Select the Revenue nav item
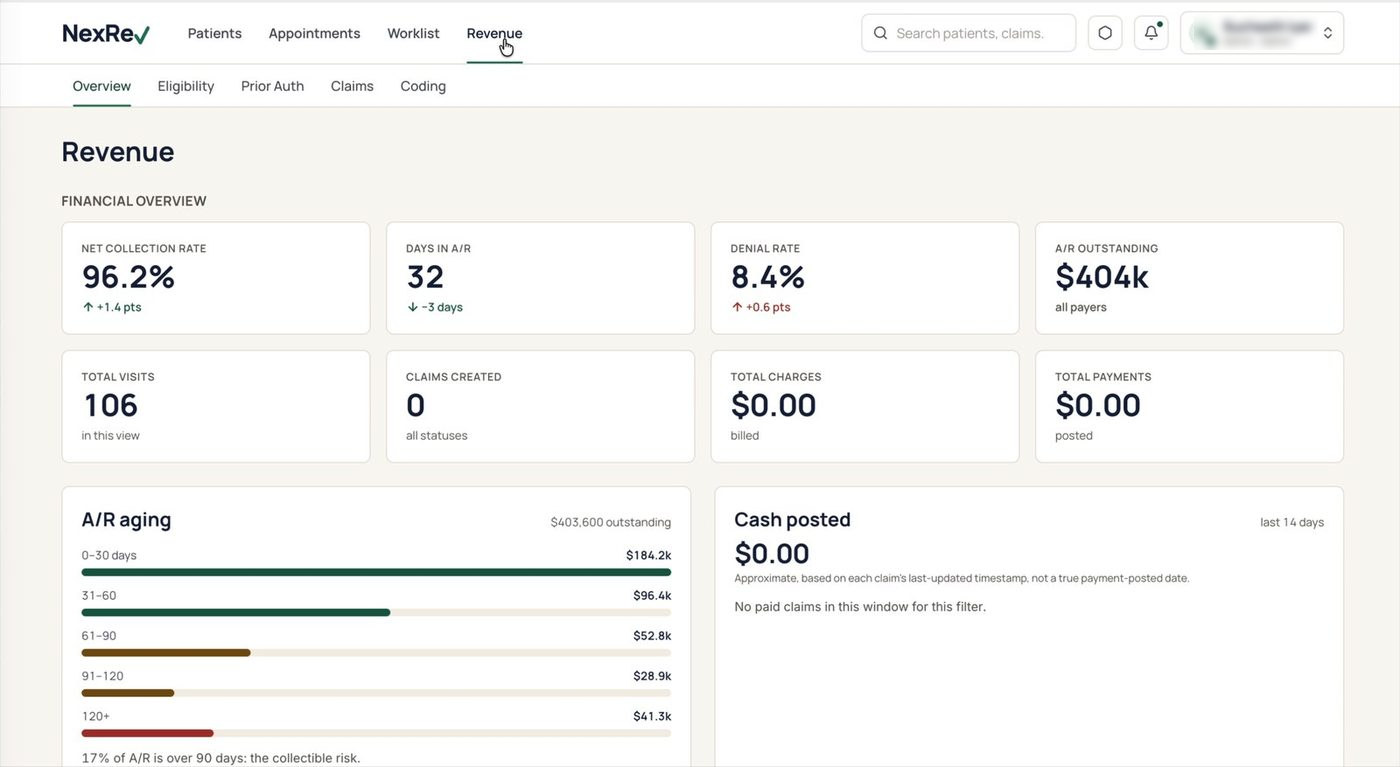Image resolution: width=1400 pixels, height=767 pixels. coord(494,33)
